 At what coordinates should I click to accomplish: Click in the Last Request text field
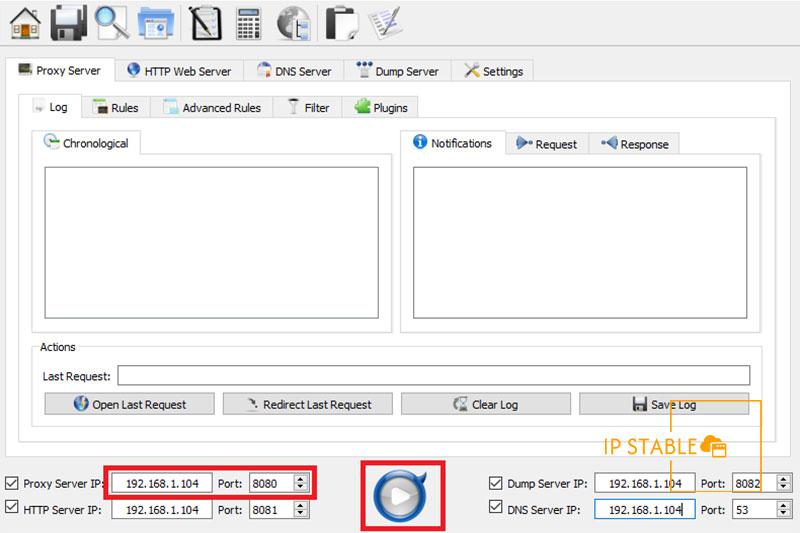[433, 376]
